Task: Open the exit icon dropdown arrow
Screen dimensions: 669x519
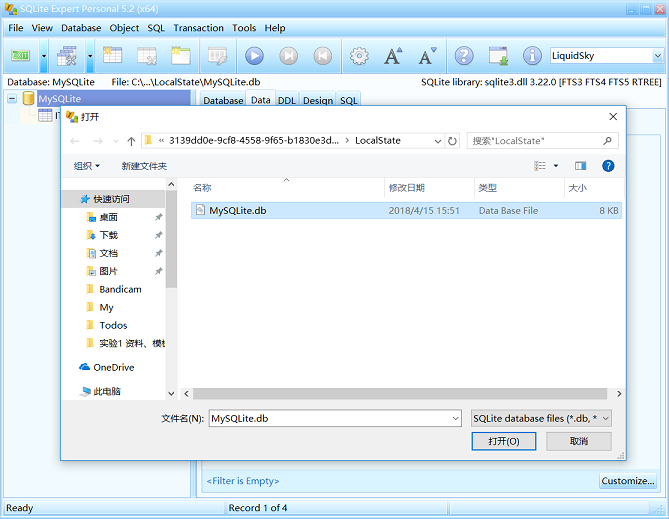Action: click(44, 56)
